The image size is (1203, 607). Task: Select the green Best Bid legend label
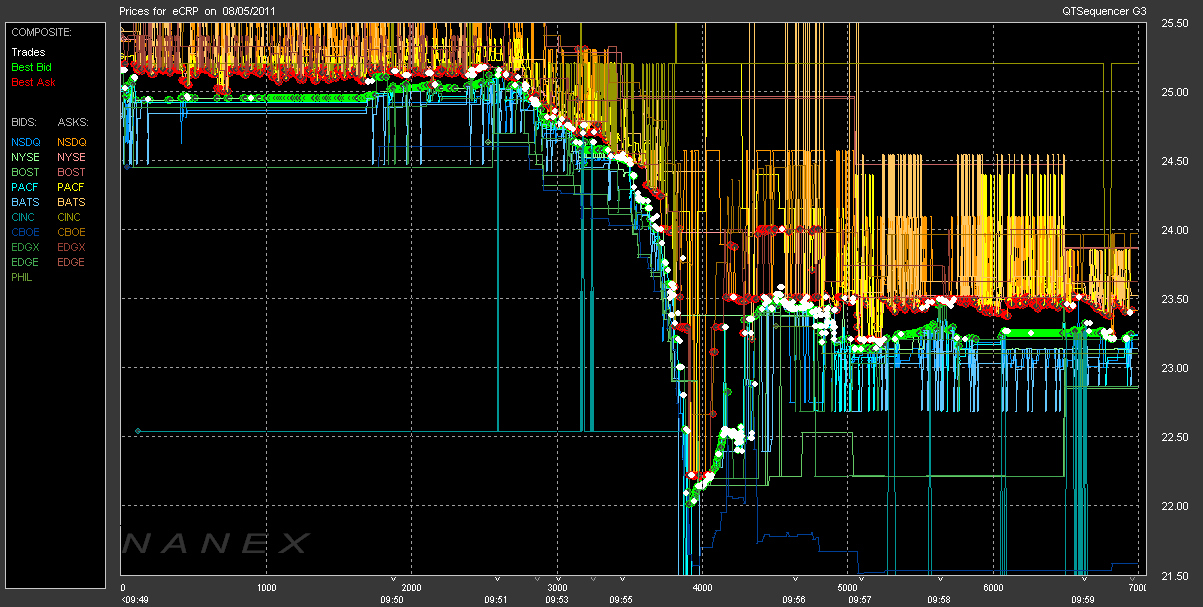30,66
